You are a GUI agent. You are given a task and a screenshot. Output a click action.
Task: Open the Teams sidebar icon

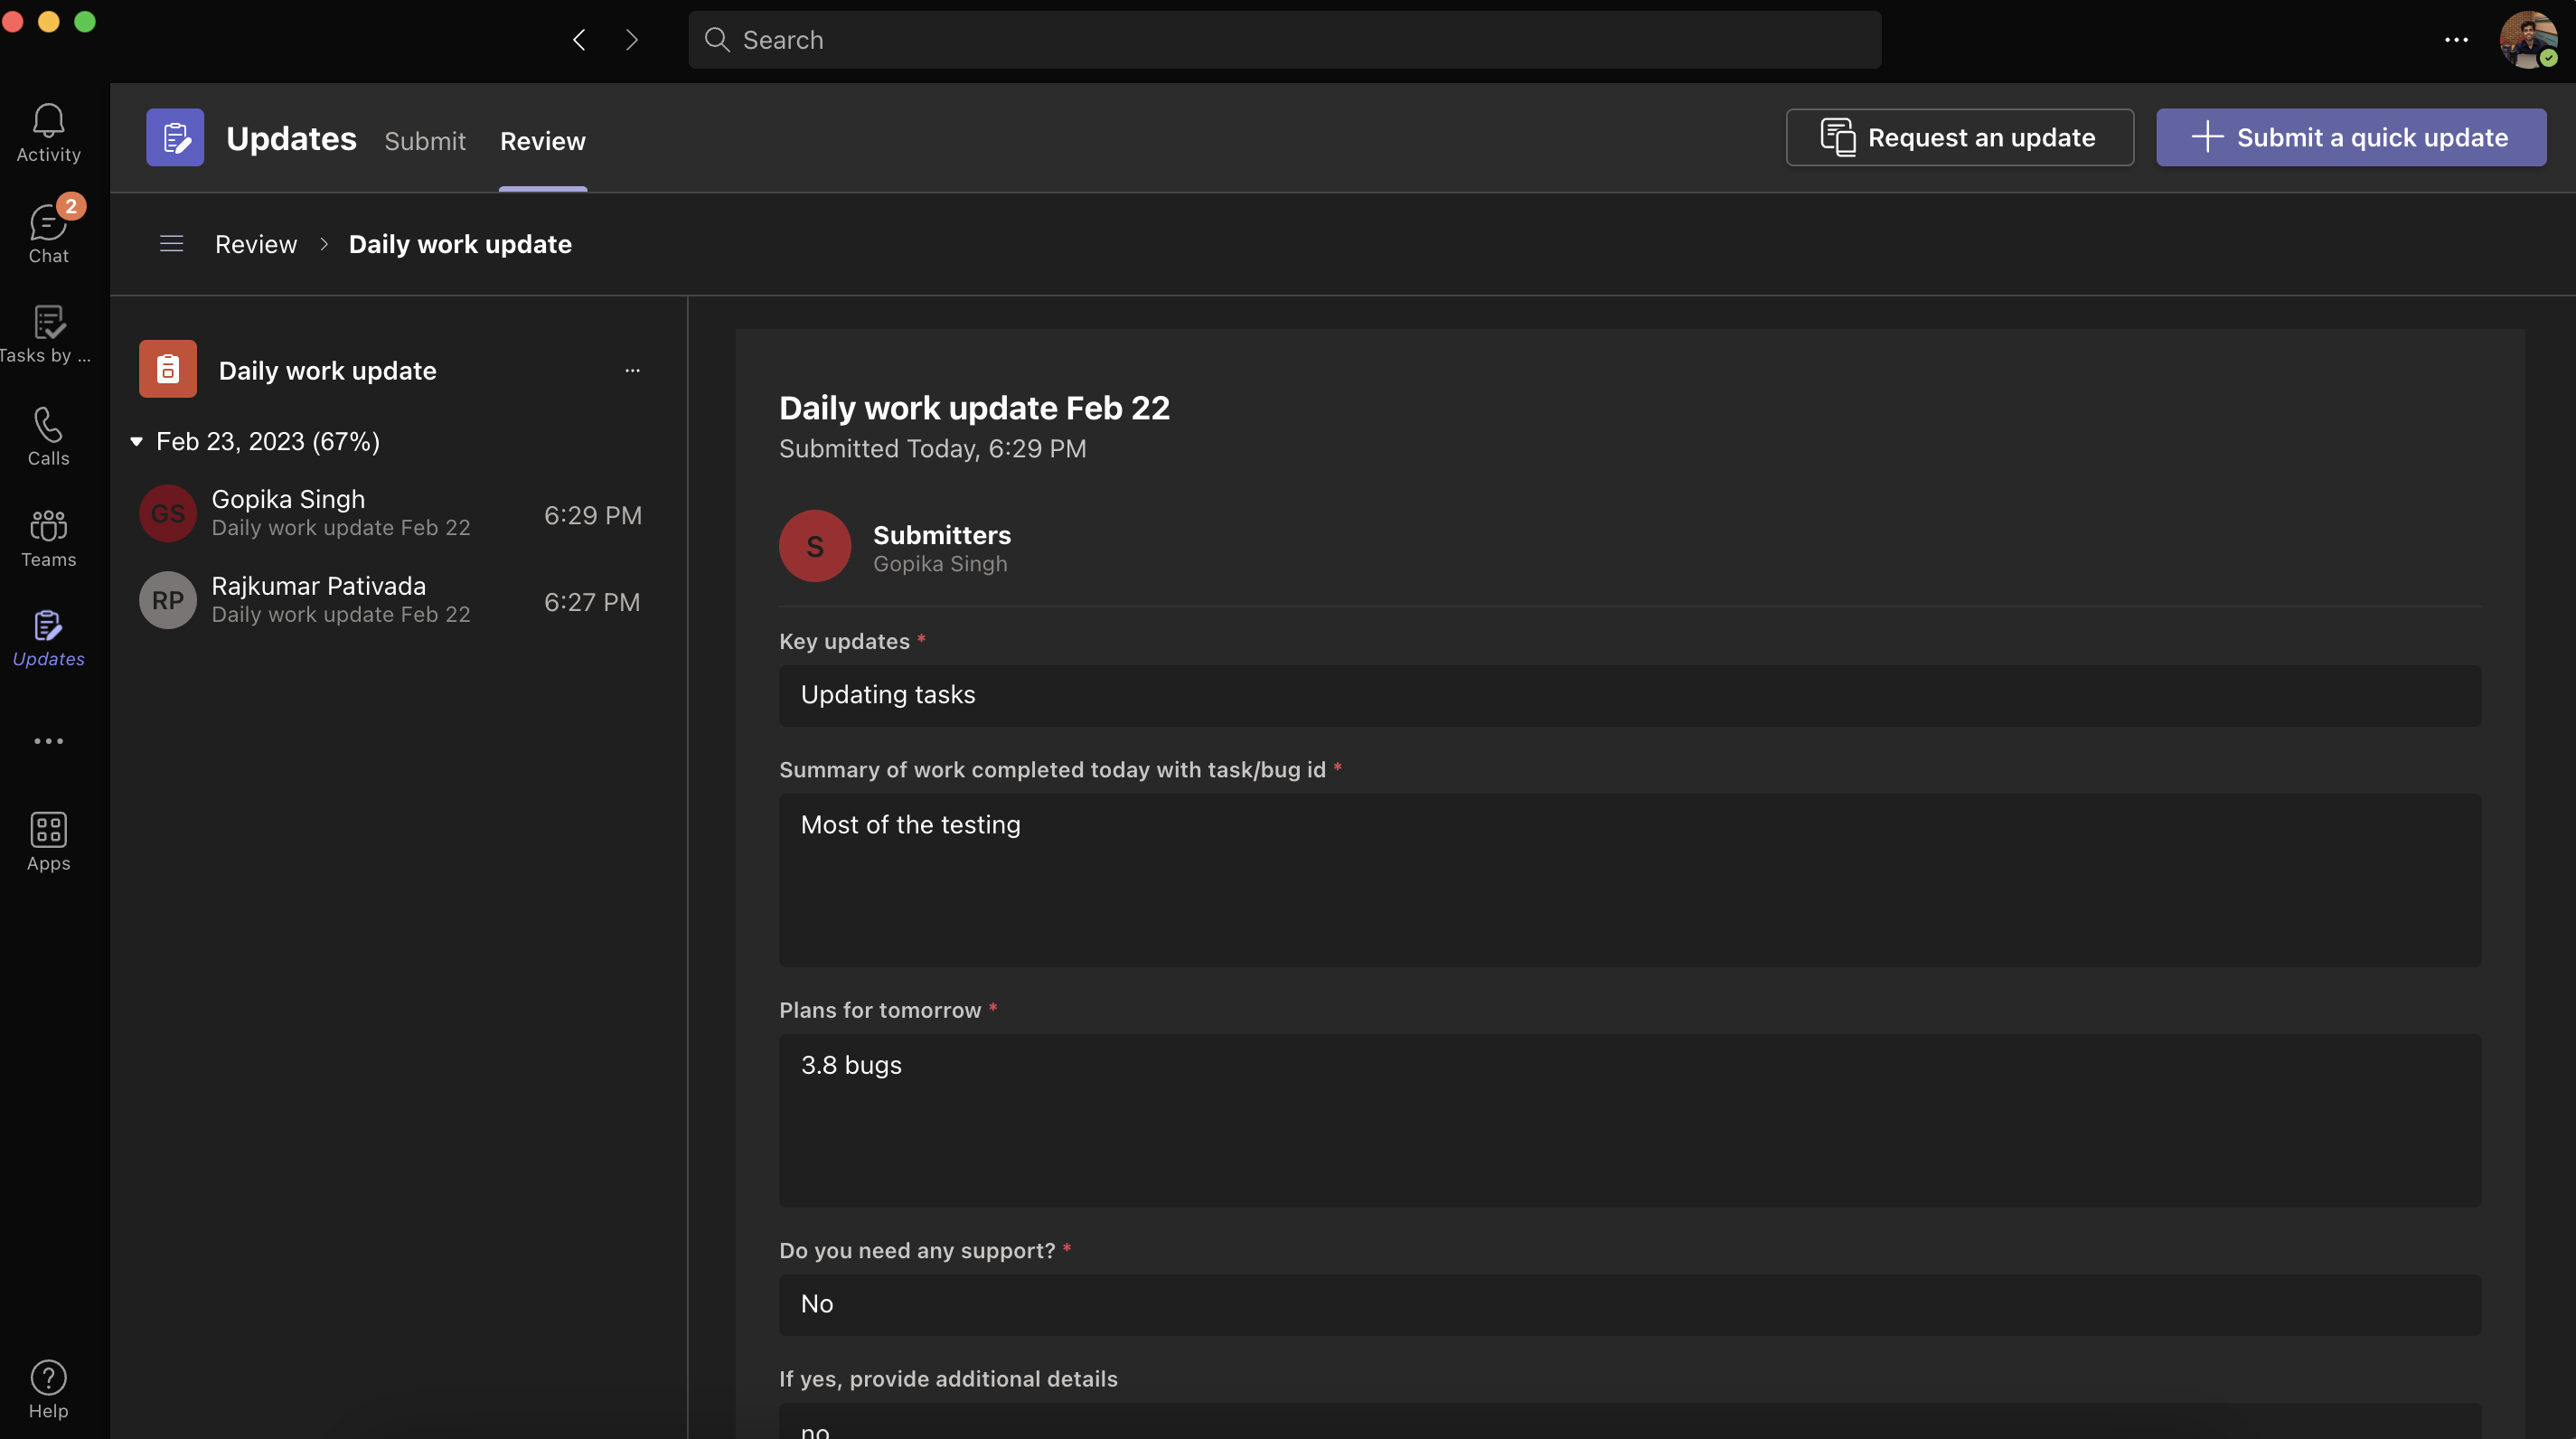(x=48, y=538)
